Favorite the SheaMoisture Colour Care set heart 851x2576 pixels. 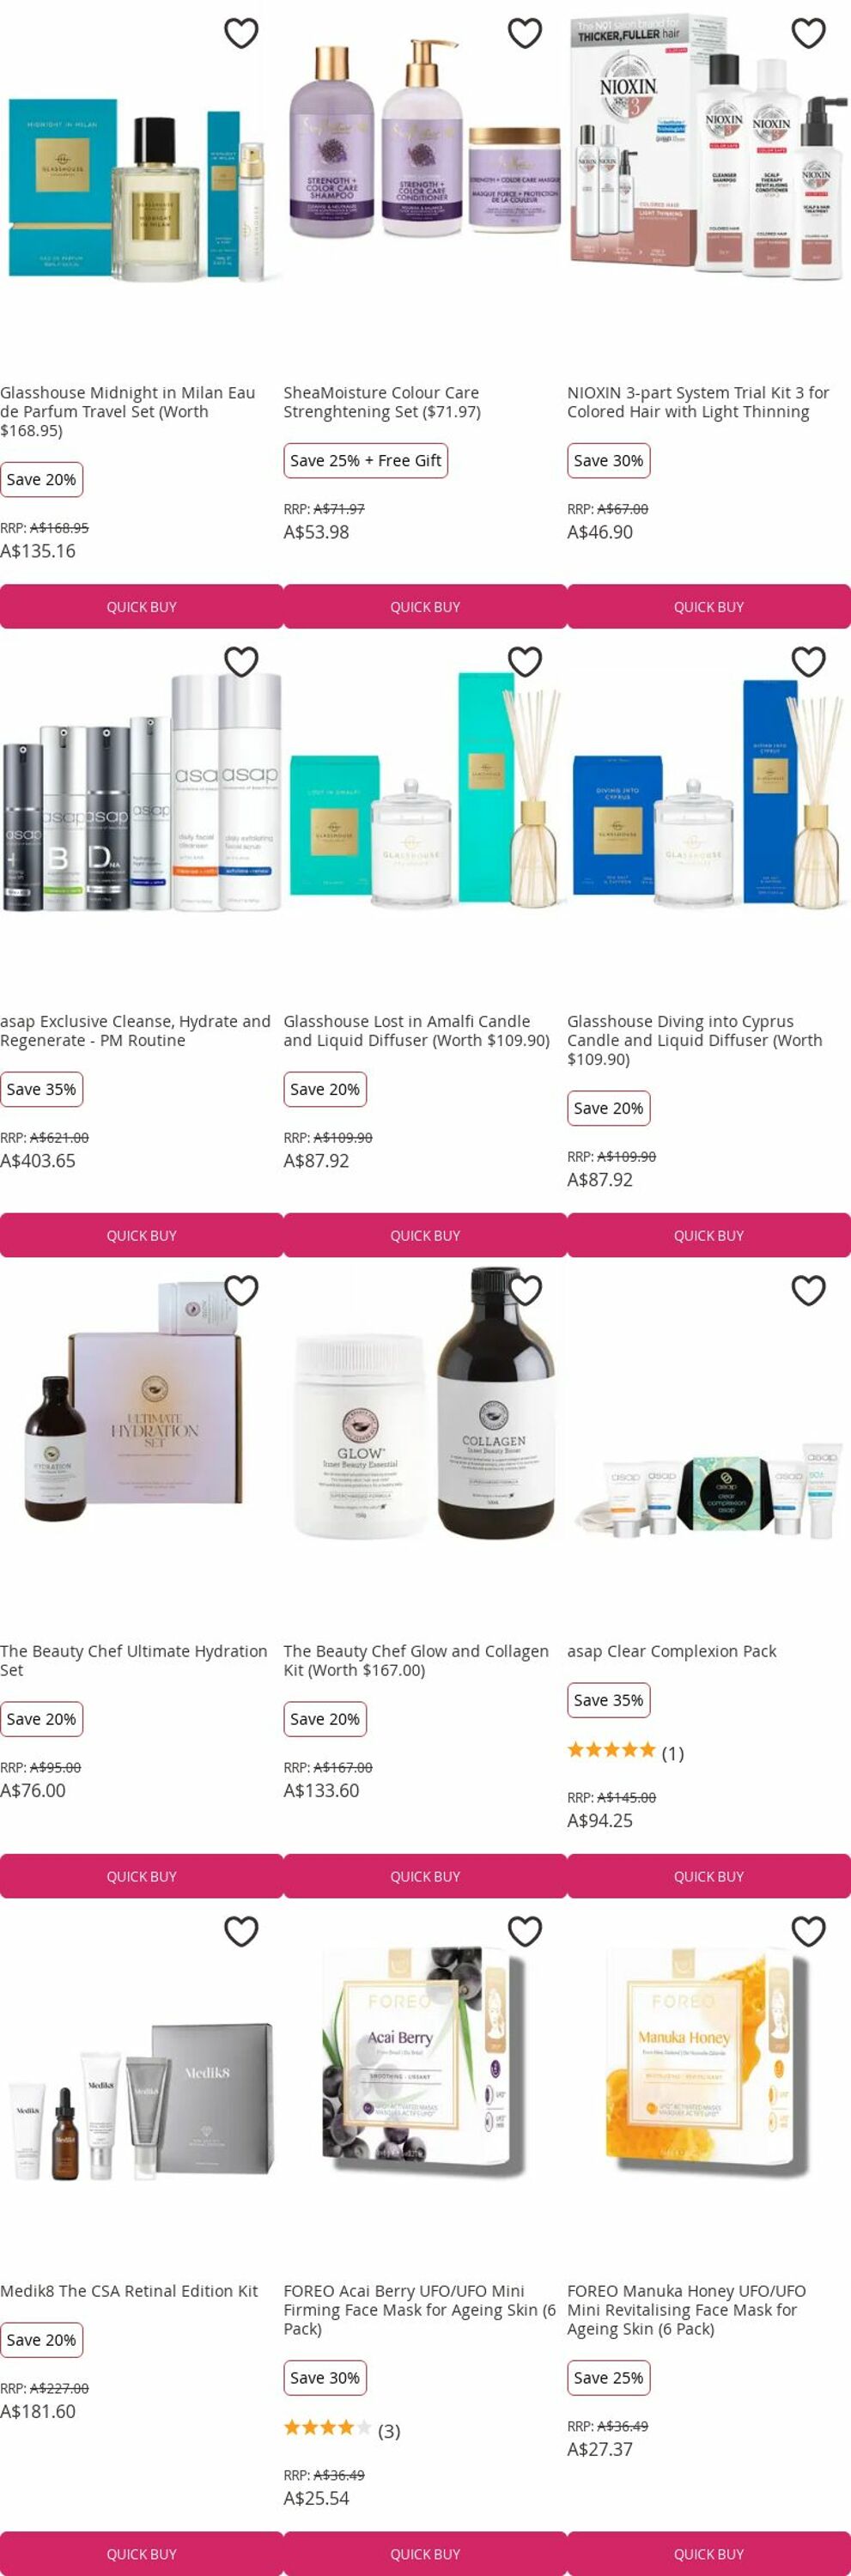click(x=525, y=33)
